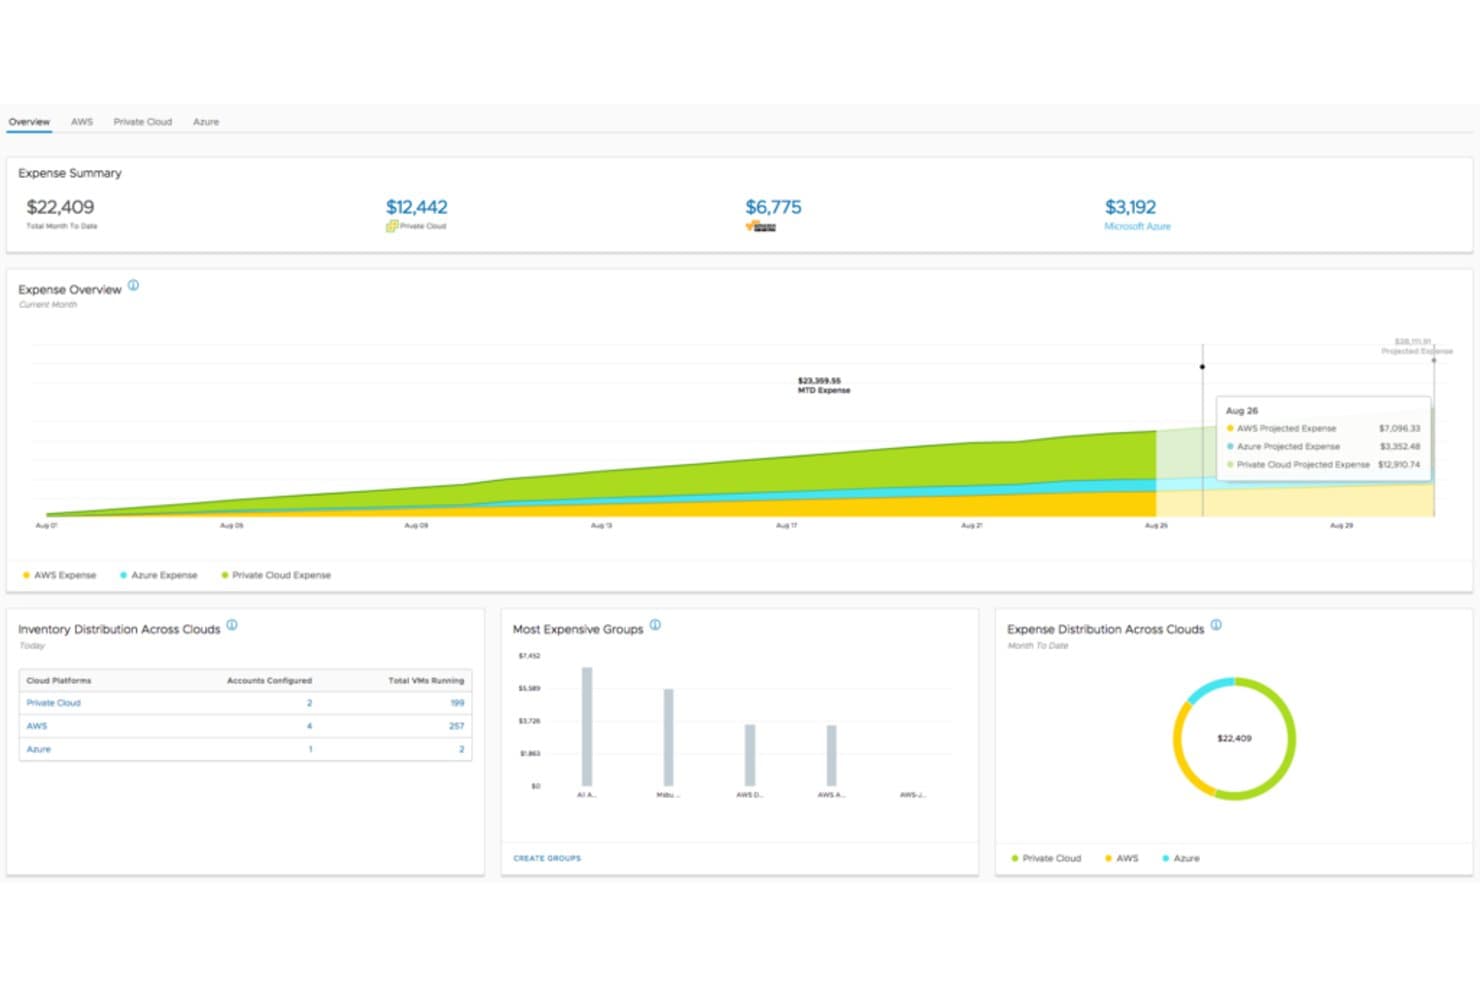1480x987 pixels.
Task: Click the 'Total VMs Running' column header
Action: (x=426, y=680)
